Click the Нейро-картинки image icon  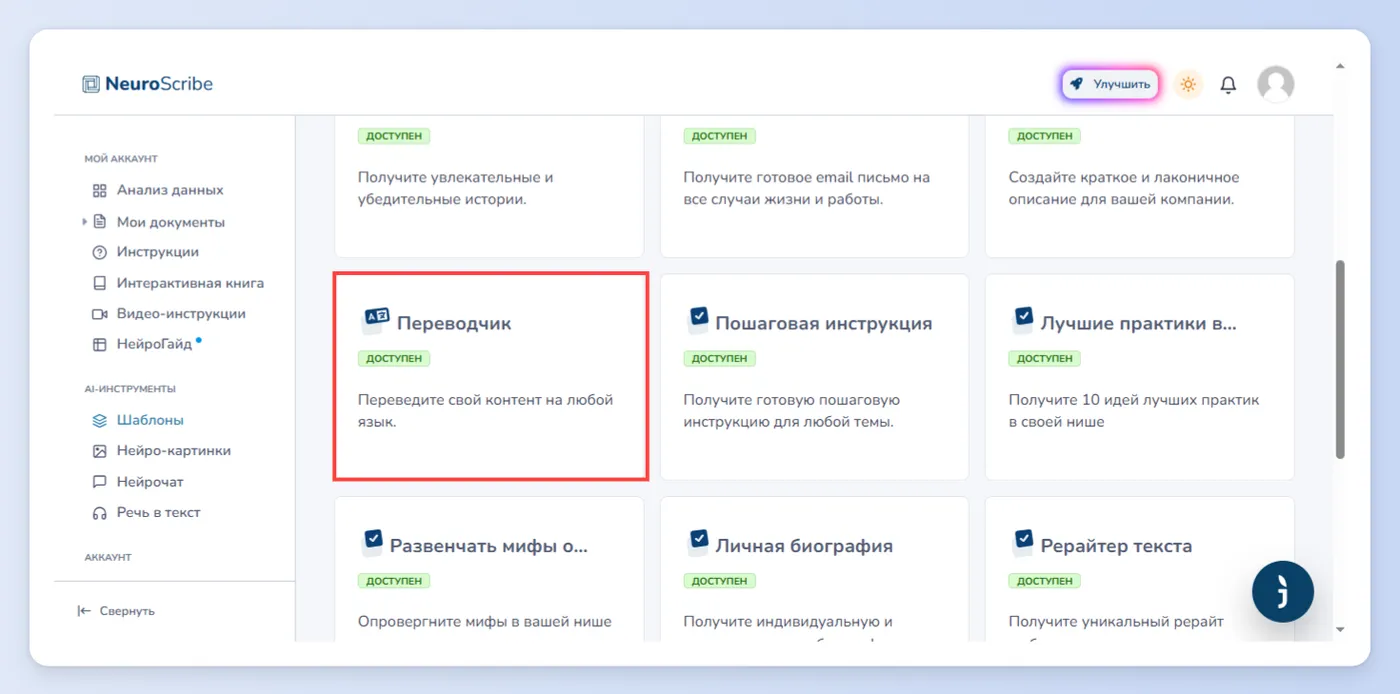[x=99, y=451]
